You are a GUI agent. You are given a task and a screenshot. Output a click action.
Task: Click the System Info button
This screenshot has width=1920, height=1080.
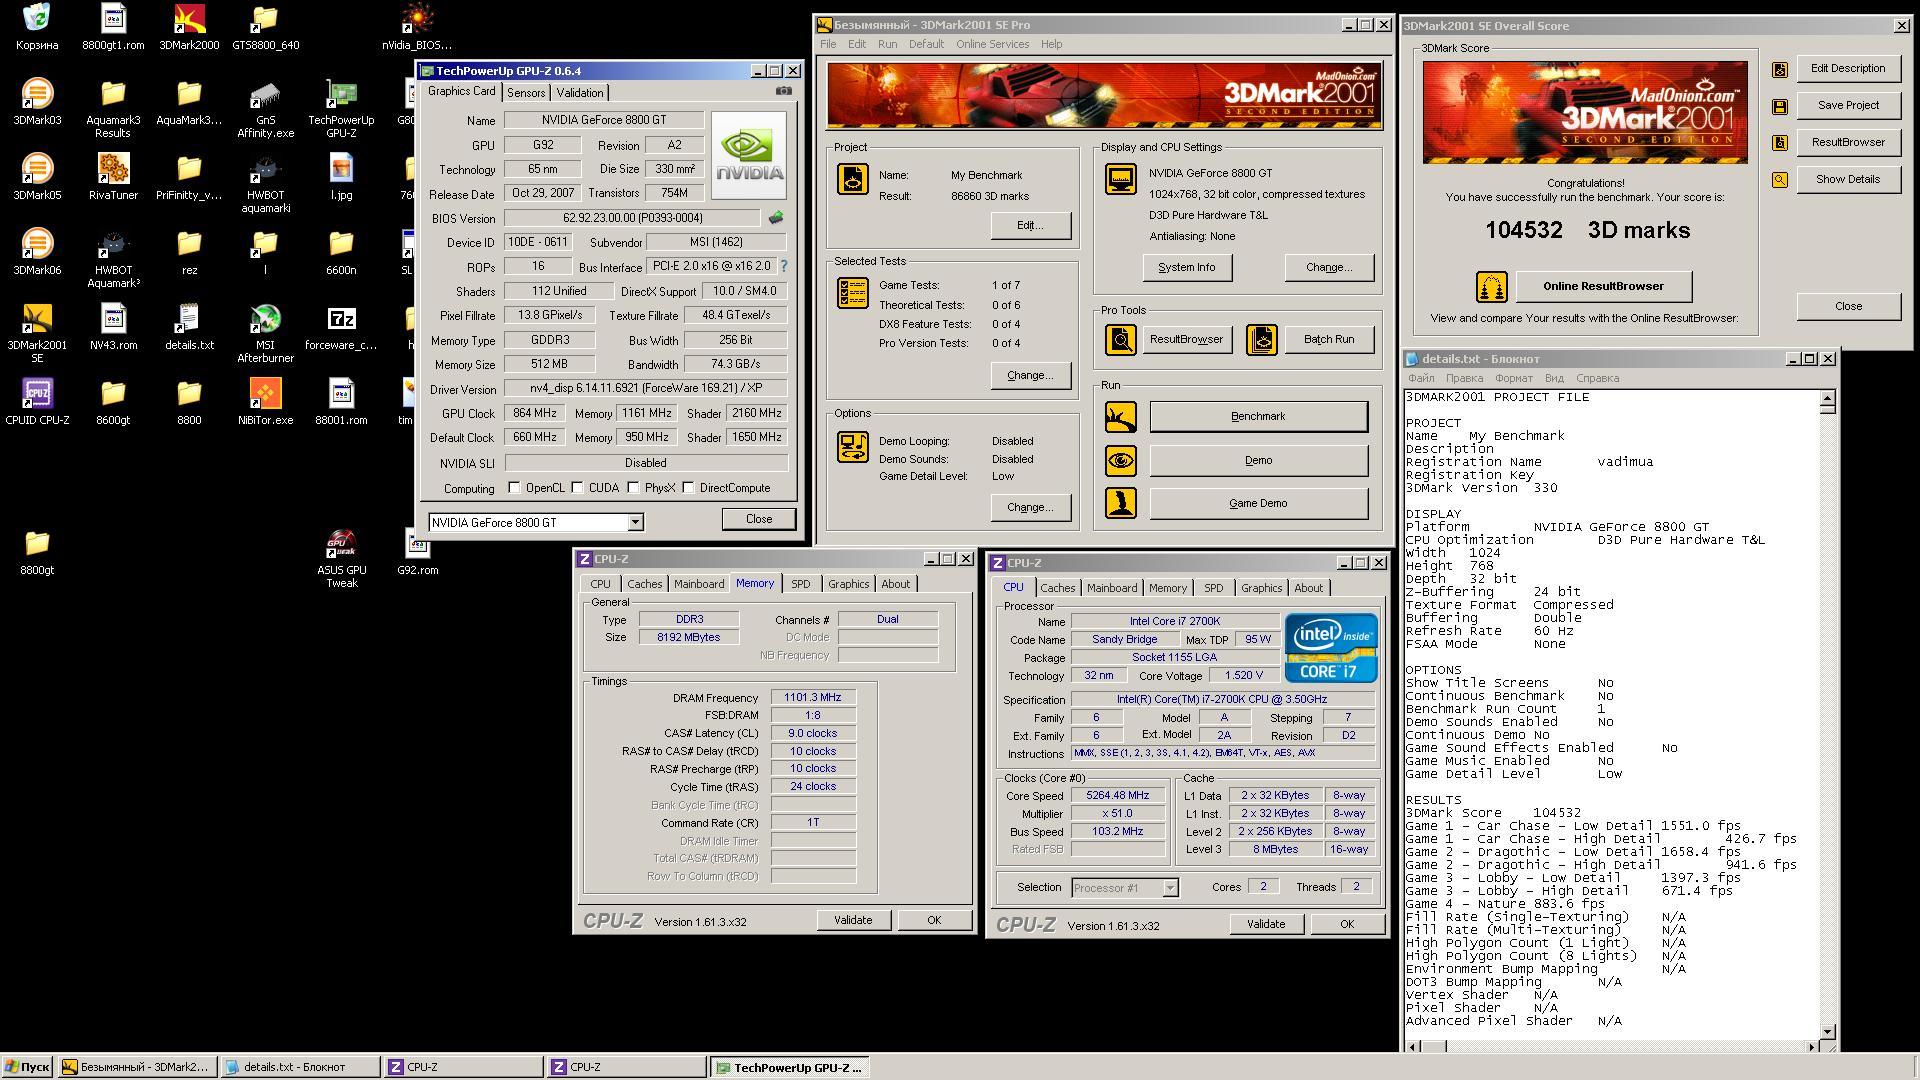click(x=1187, y=267)
